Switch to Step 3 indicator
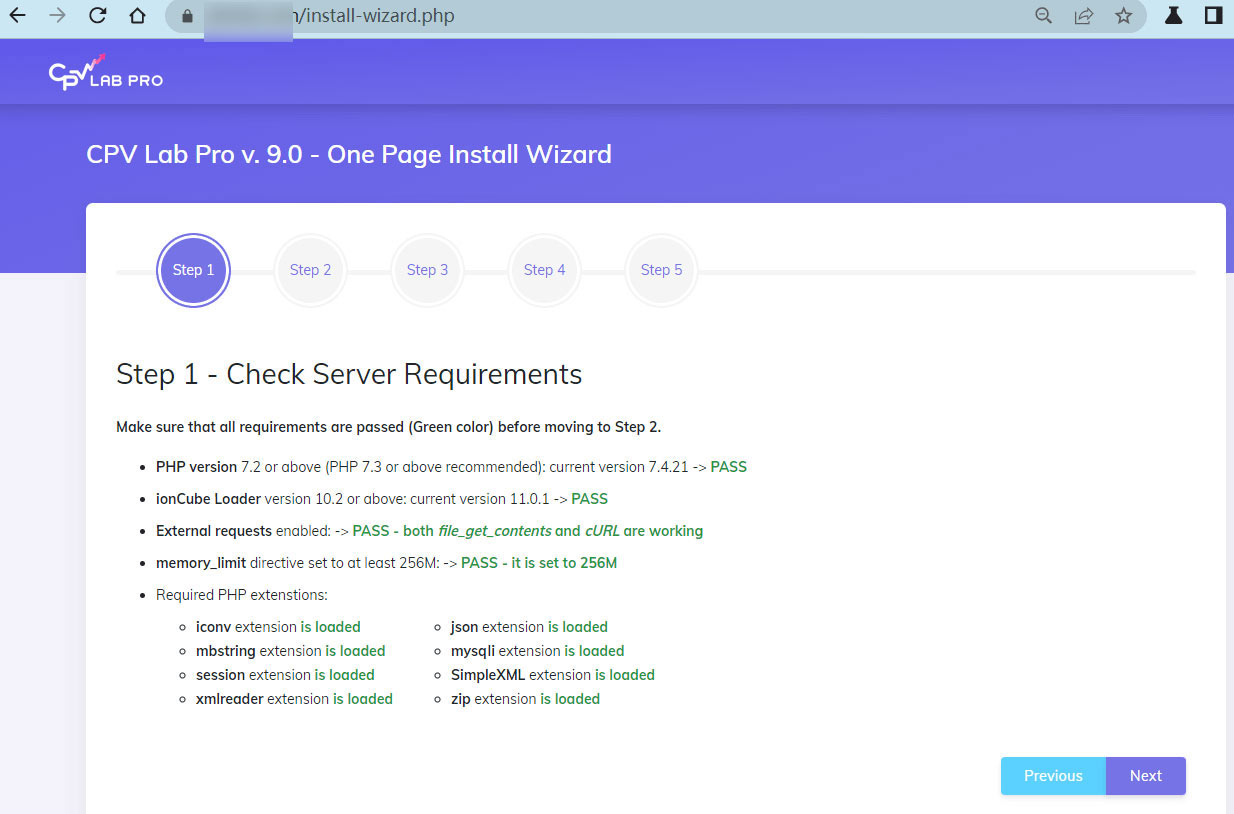 [x=427, y=270]
